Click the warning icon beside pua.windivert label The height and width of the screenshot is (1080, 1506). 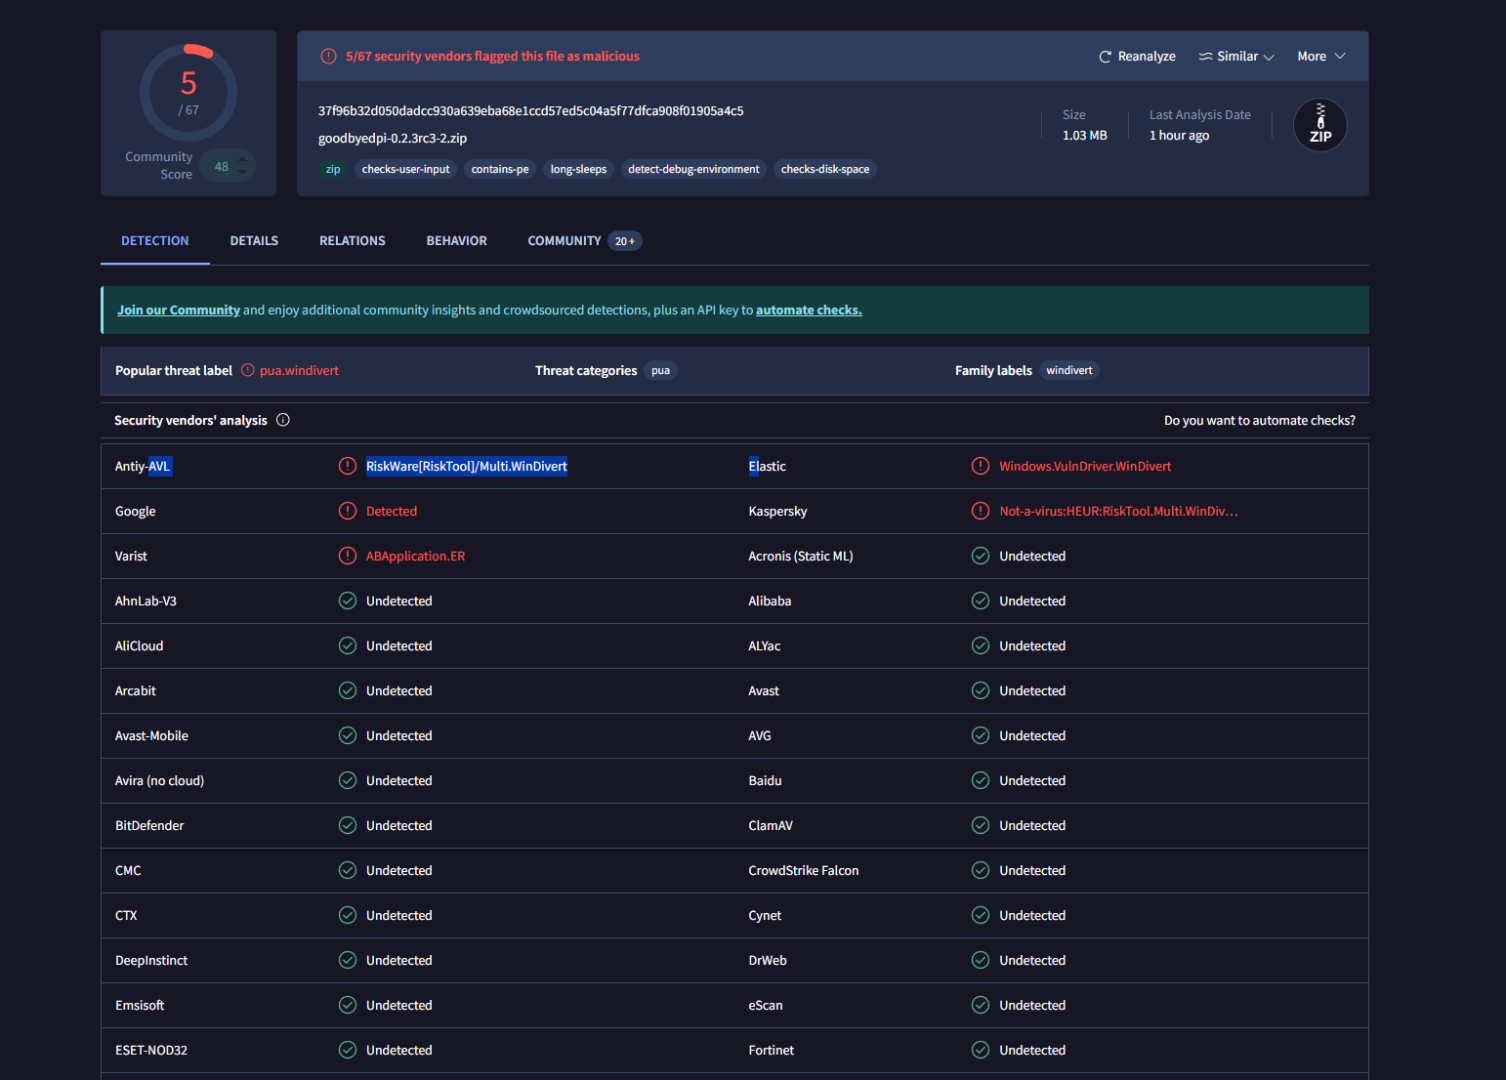[x=248, y=370]
